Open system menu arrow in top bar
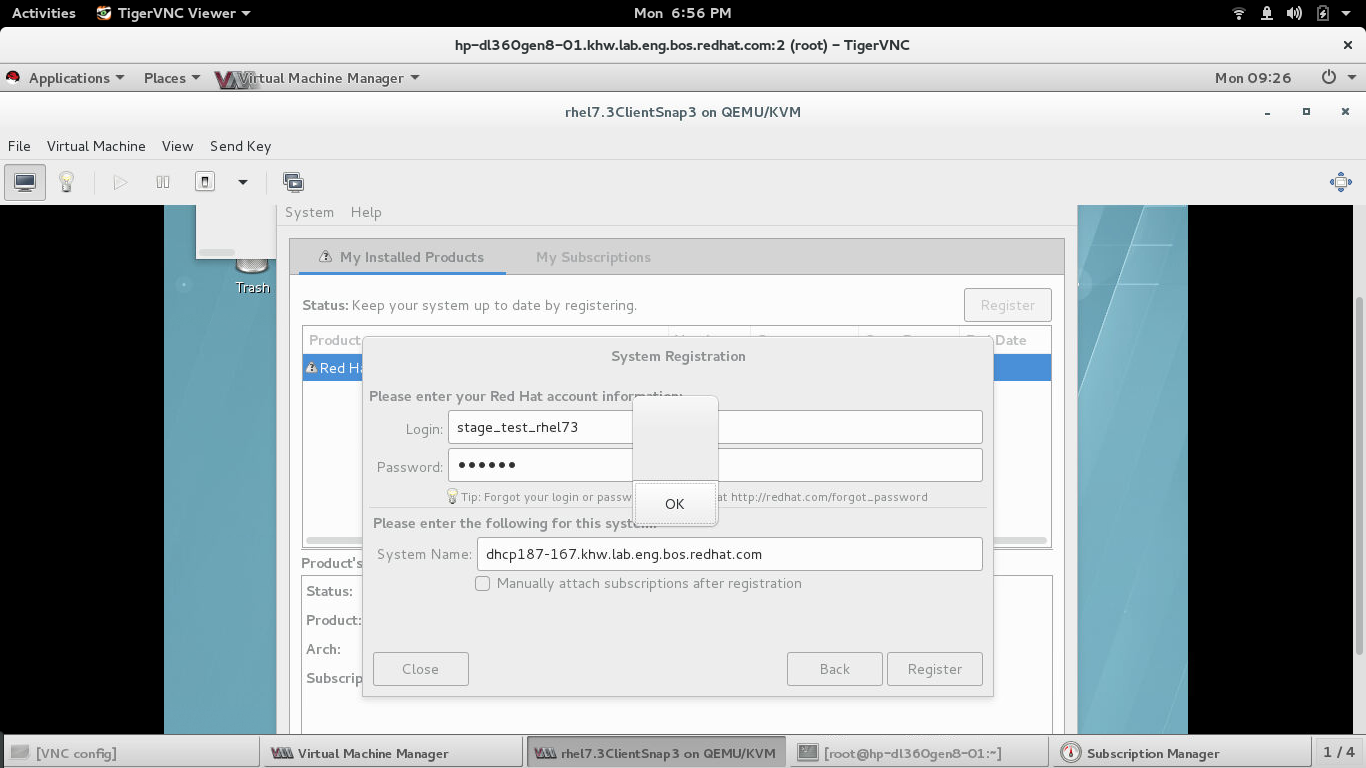The height and width of the screenshot is (768, 1366). pos(1346,13)
